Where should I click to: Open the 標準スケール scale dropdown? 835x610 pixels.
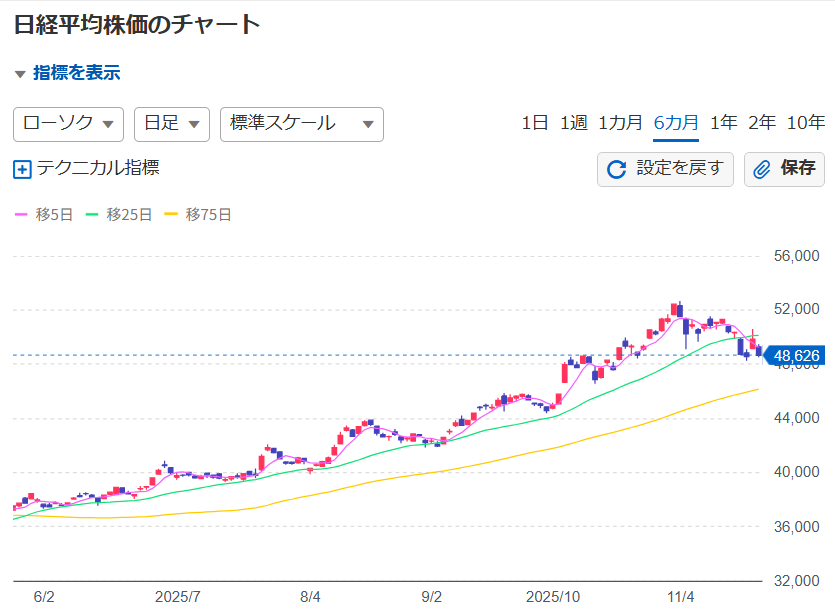[301, 124]
